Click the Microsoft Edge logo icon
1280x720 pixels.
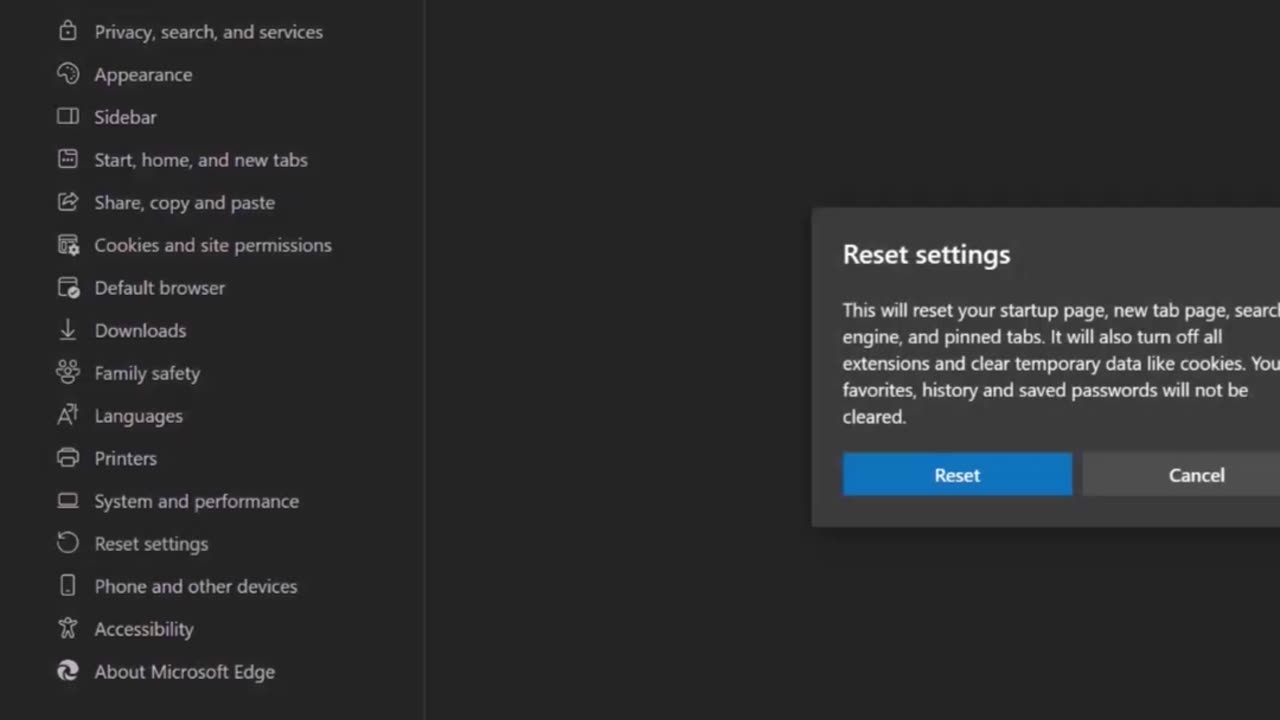(68, 671)
